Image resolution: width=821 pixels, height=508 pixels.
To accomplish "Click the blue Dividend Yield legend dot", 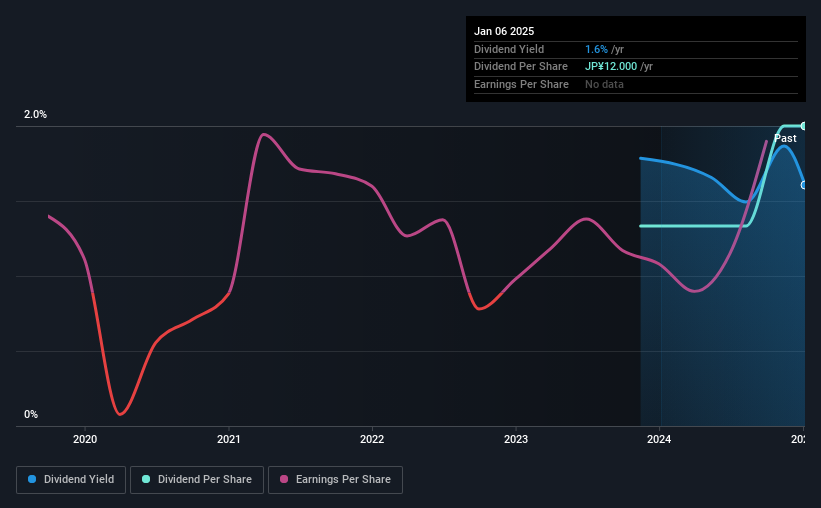I will coord(32,479).
